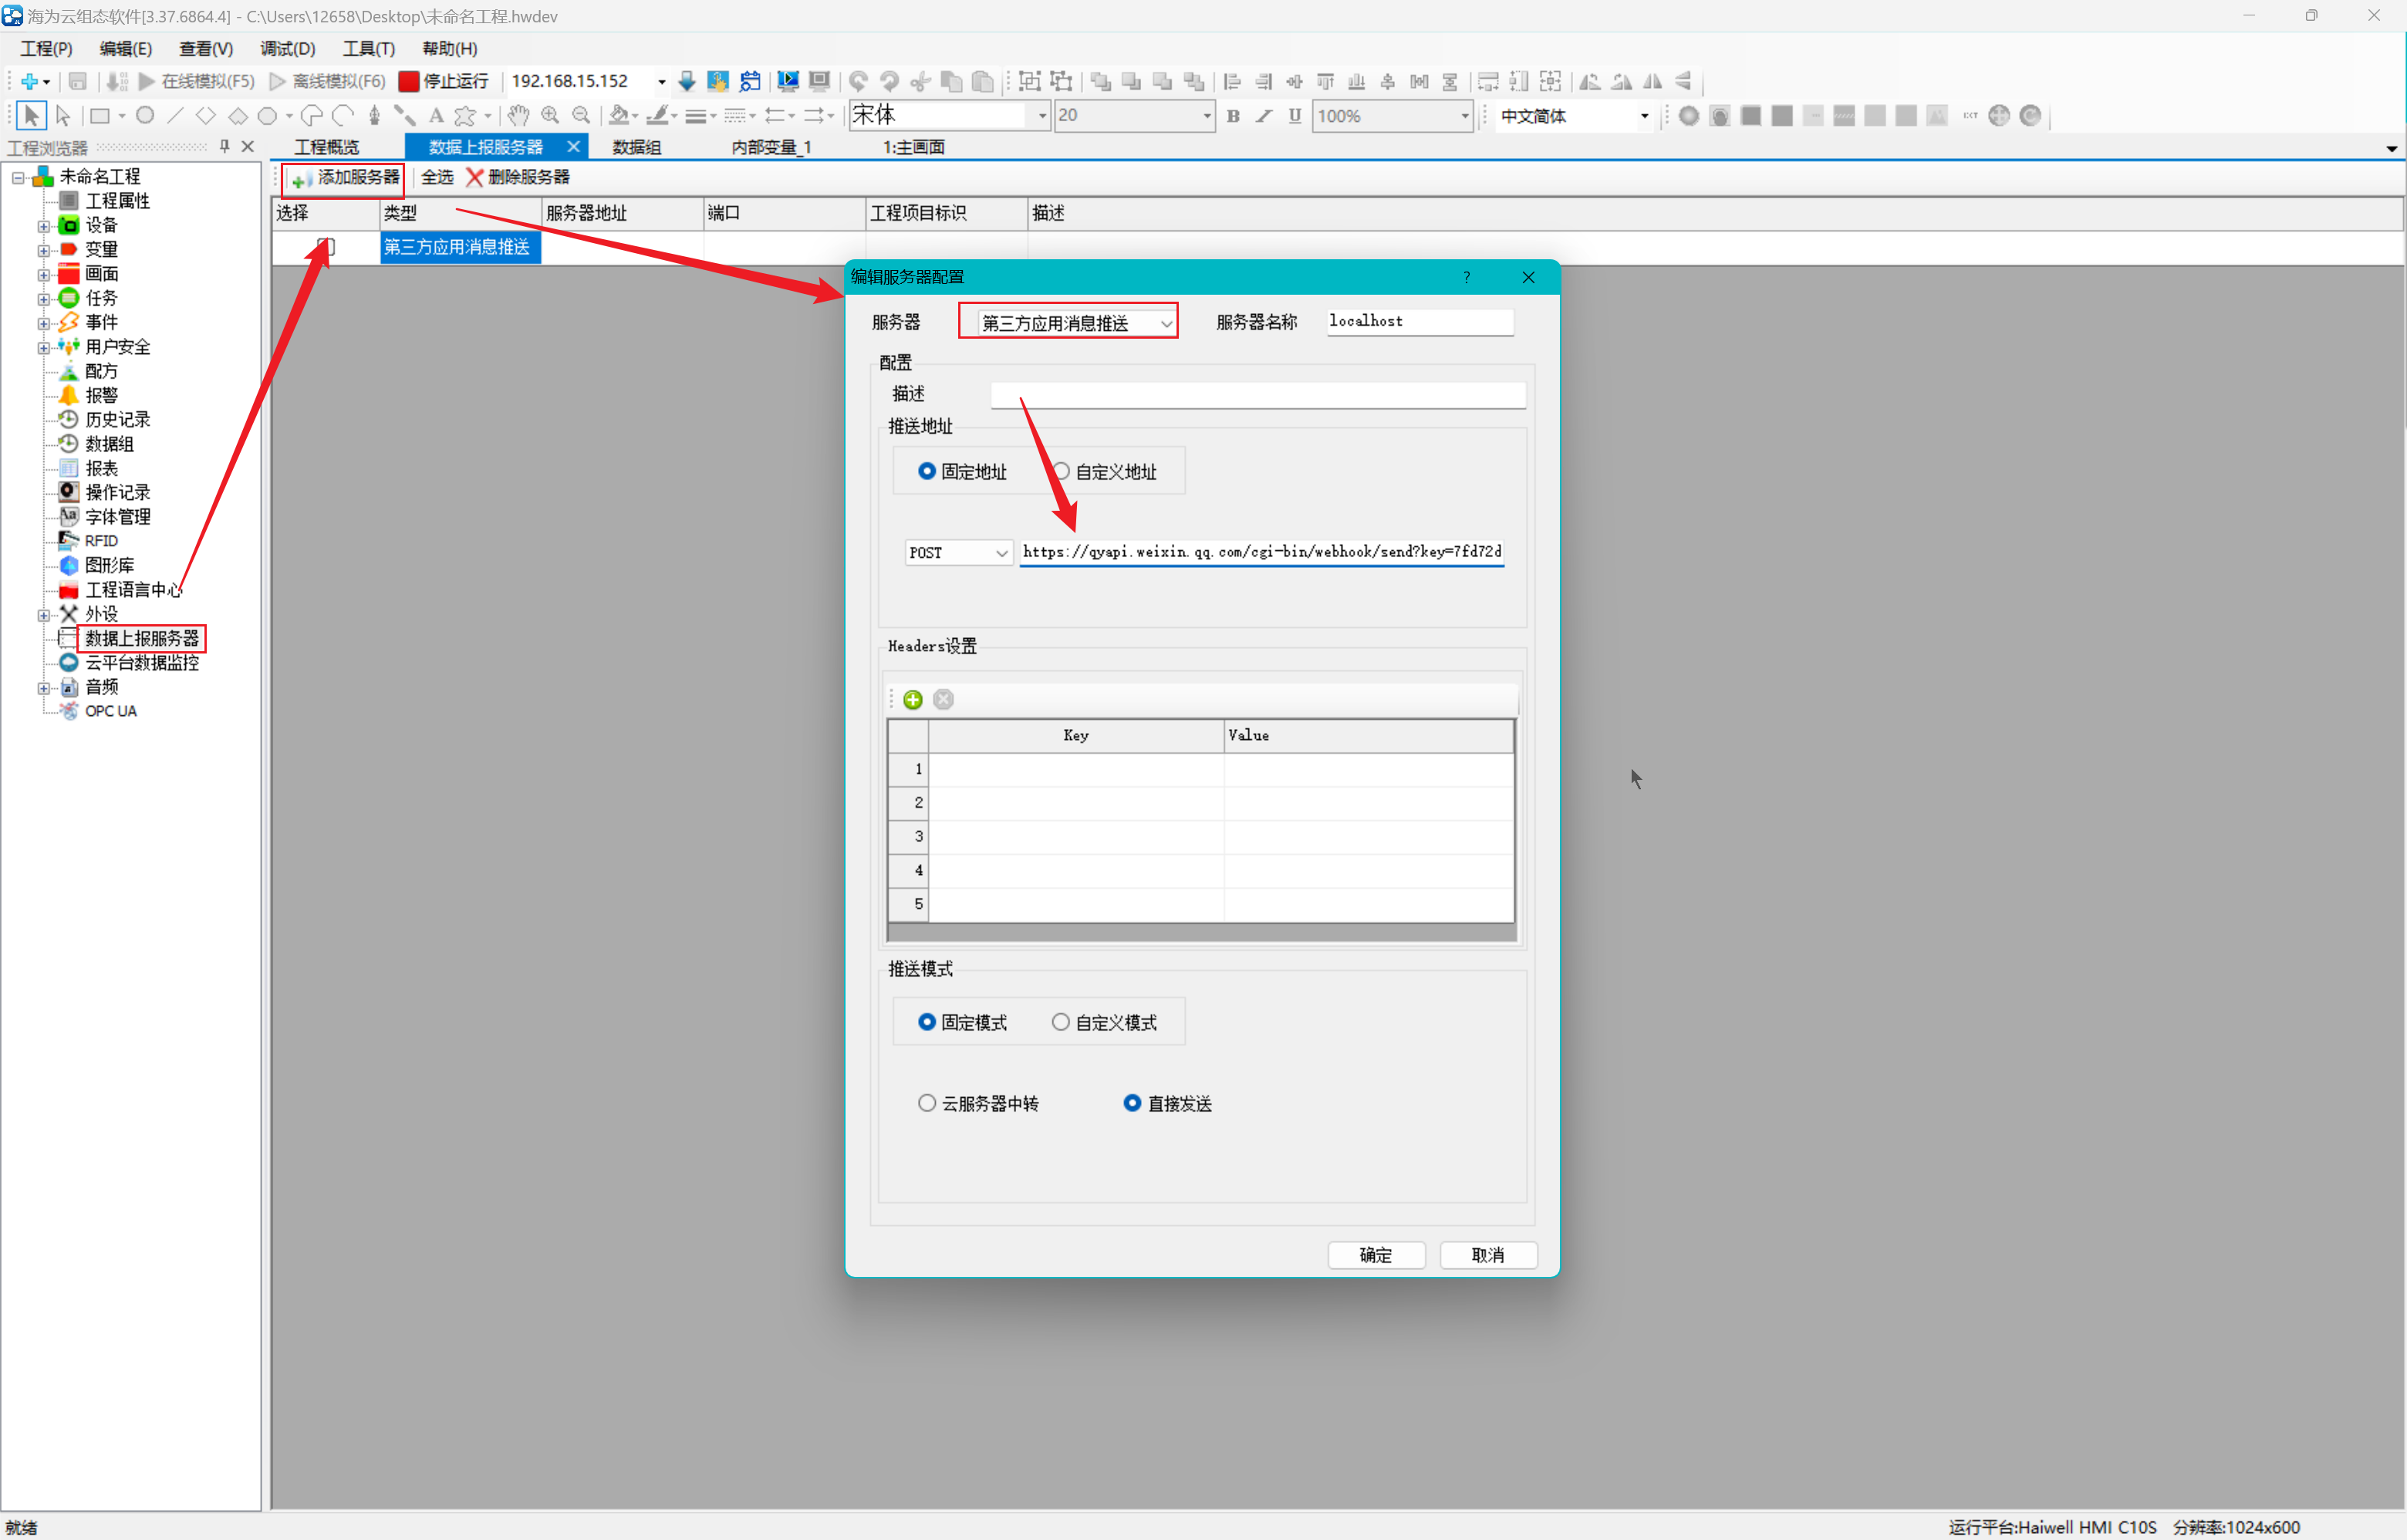
Task: Open the 工程(P) menu
Action: [46, 48]
